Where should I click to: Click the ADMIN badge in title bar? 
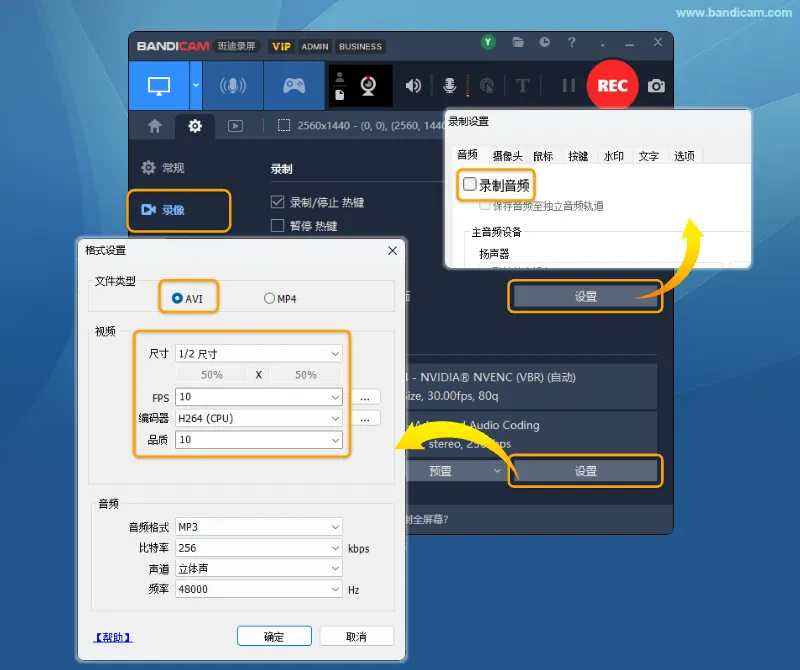315,46
